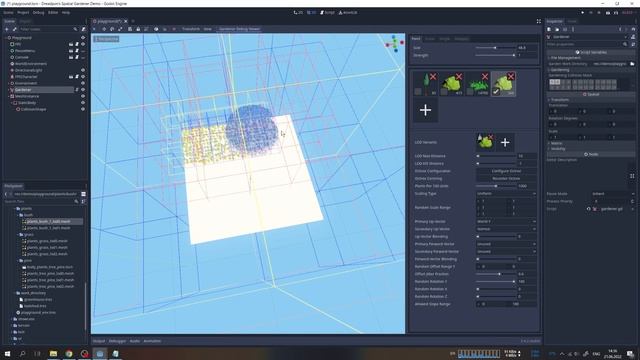The width and height of the screenshot is (640, 360).
Task: Collapse the grass folder in FileSystem
Action: 18,235
